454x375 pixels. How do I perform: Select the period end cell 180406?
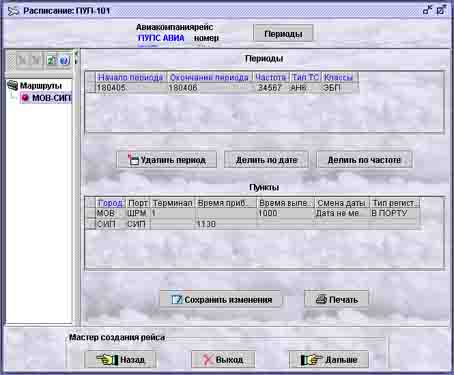[x=209, y=88]
